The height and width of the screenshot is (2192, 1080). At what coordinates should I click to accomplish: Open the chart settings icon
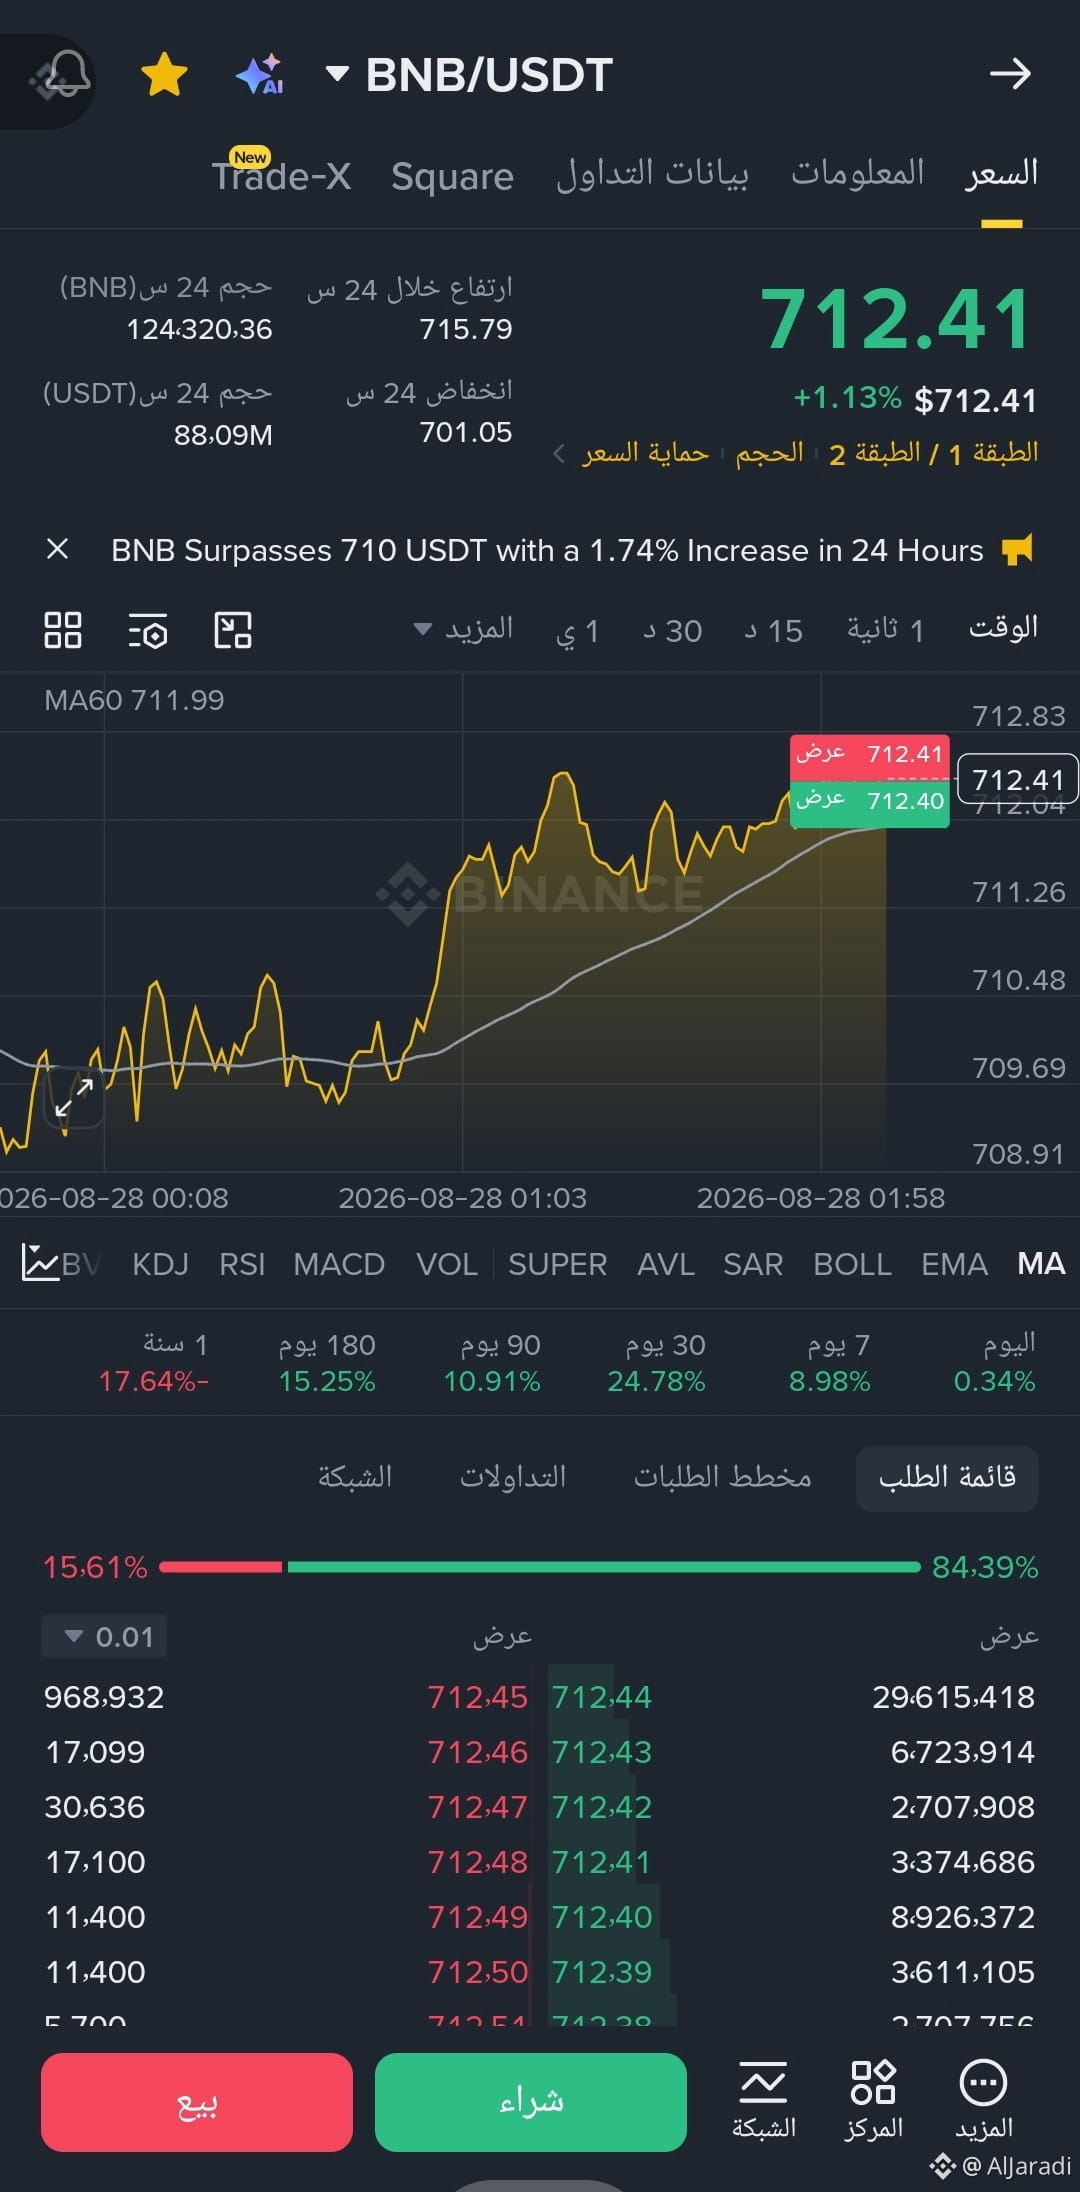(148, 631)
